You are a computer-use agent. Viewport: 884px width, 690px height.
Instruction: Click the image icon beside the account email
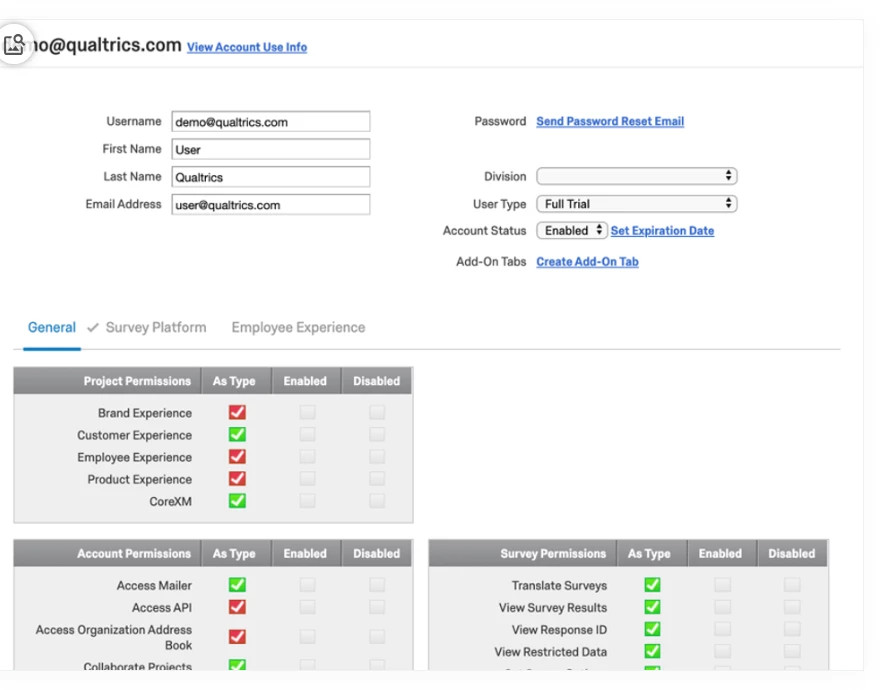point(14,45)
